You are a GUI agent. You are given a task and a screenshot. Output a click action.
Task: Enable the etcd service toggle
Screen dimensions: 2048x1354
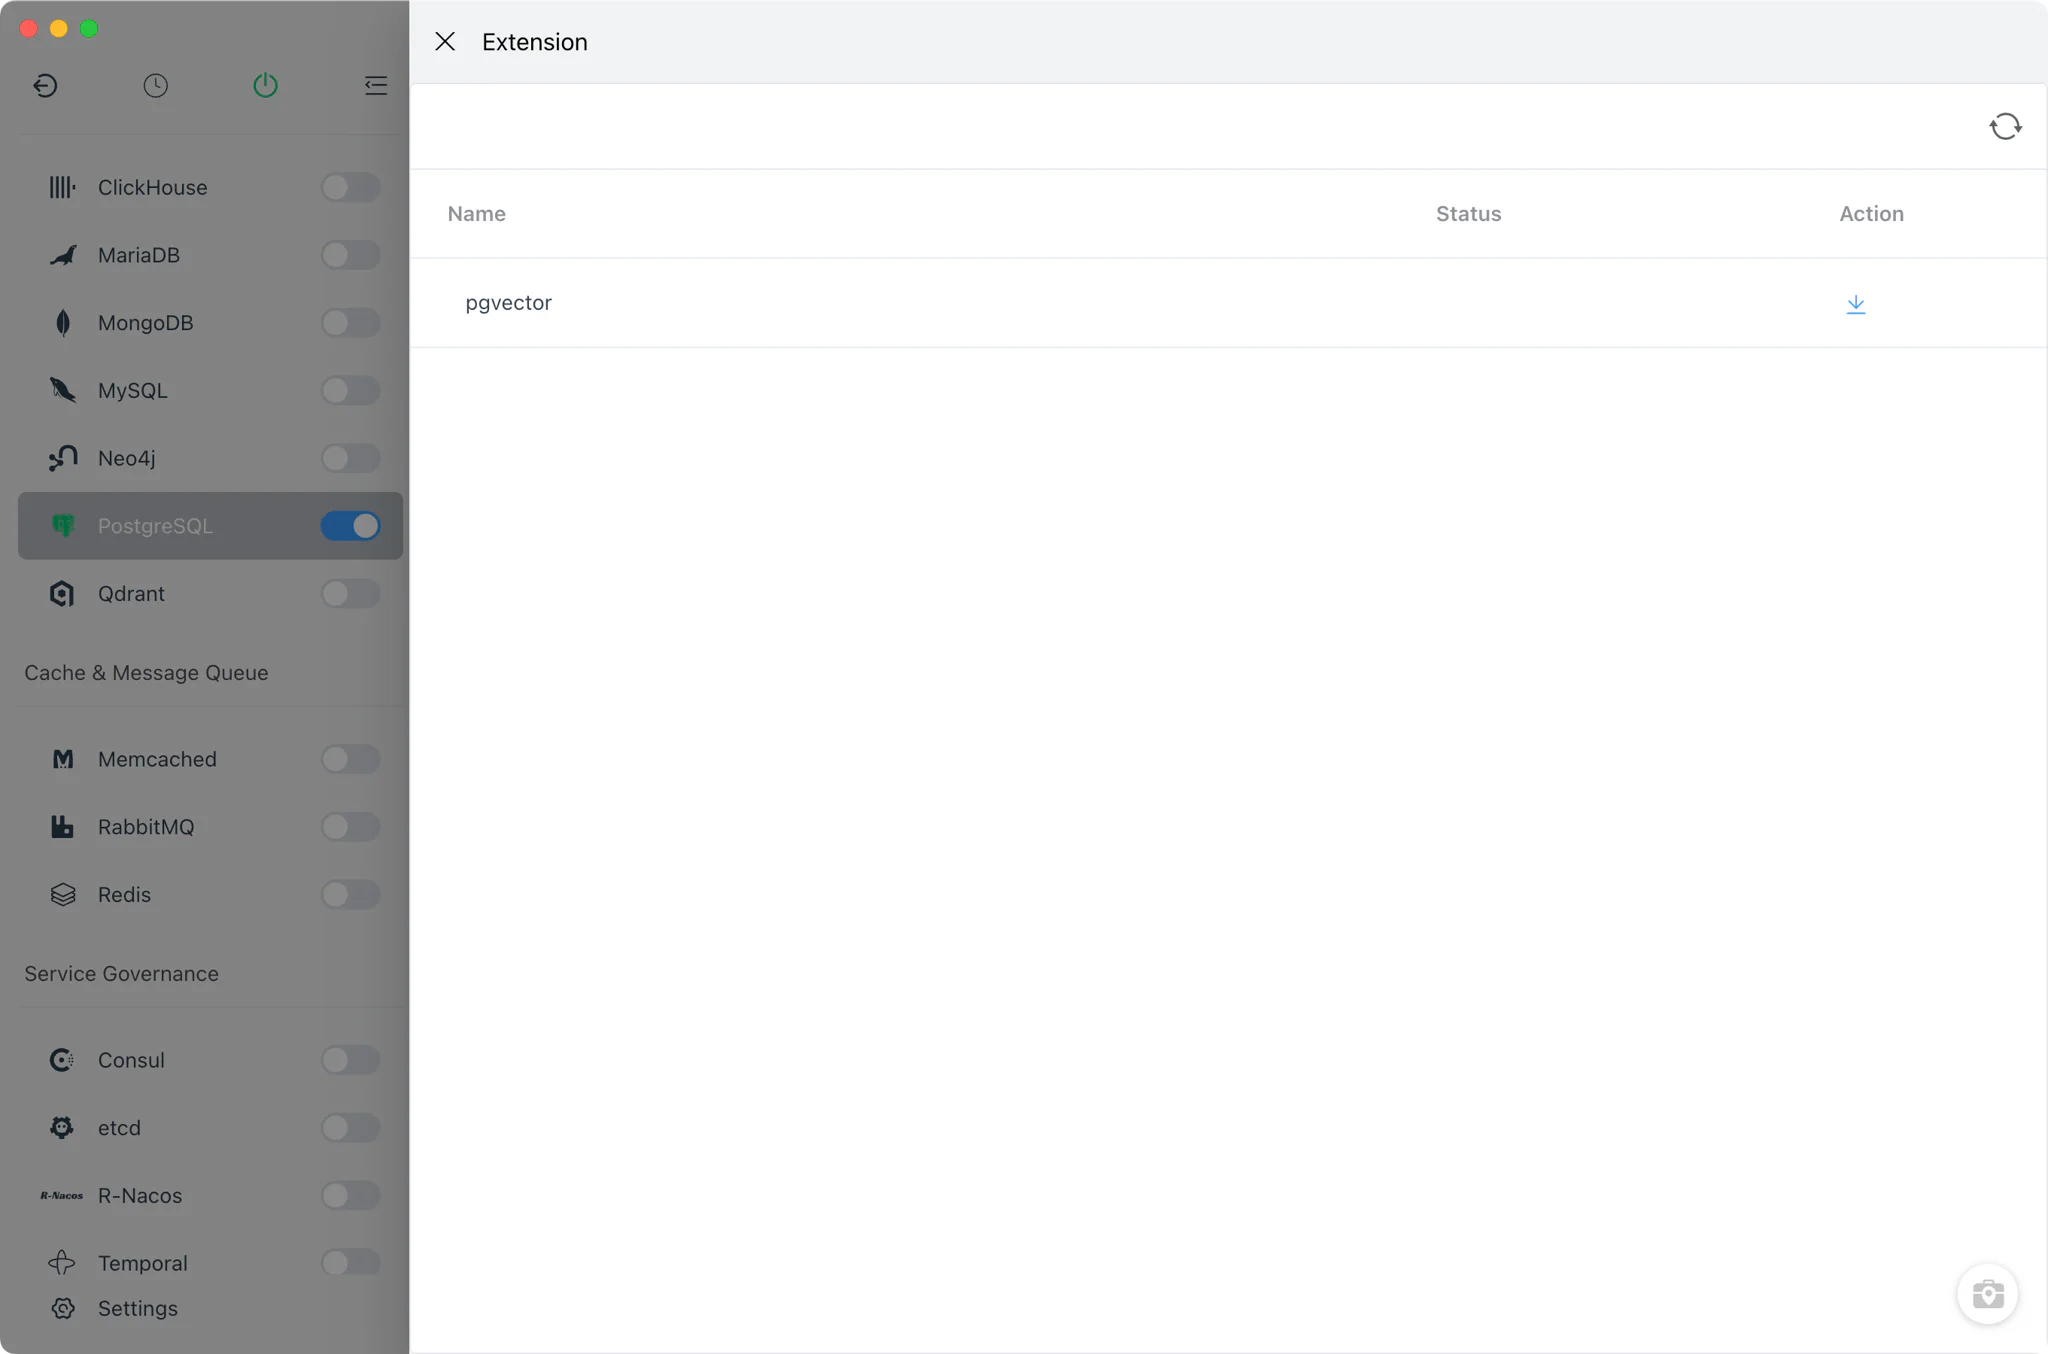[x=350, y=1127]
